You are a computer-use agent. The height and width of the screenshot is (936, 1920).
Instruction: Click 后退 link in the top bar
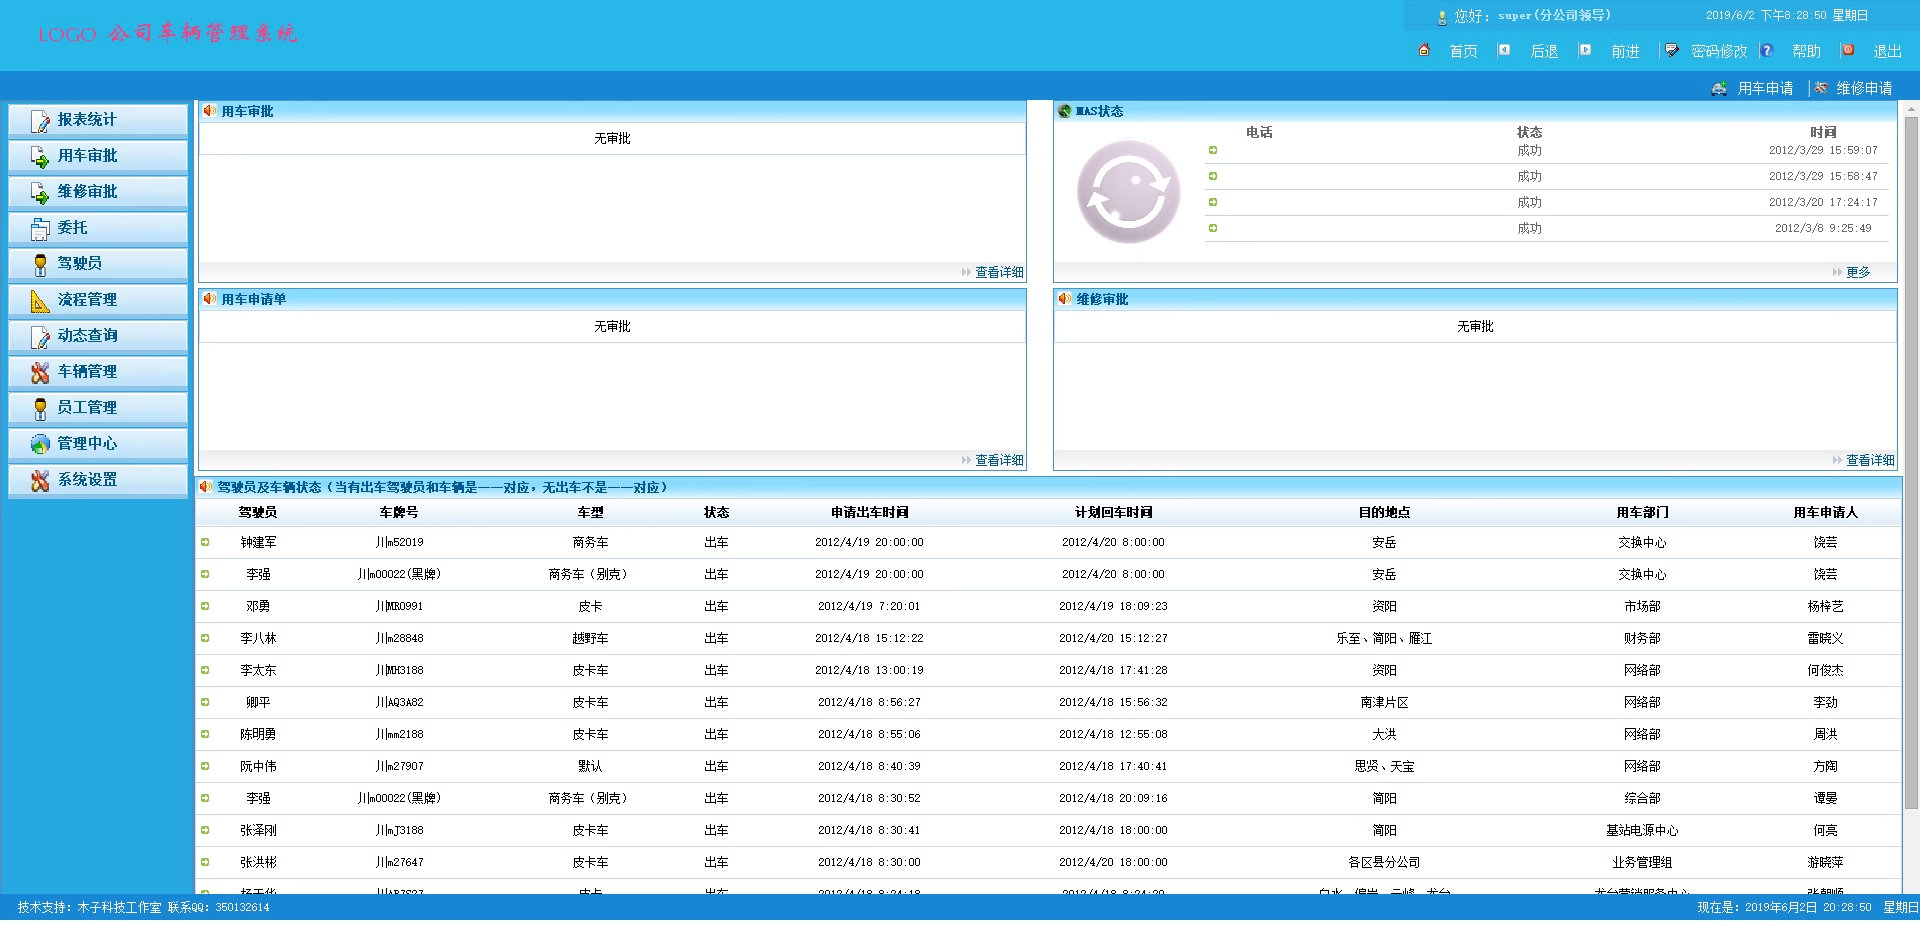pyautogui.click(x=1544, y=51)
